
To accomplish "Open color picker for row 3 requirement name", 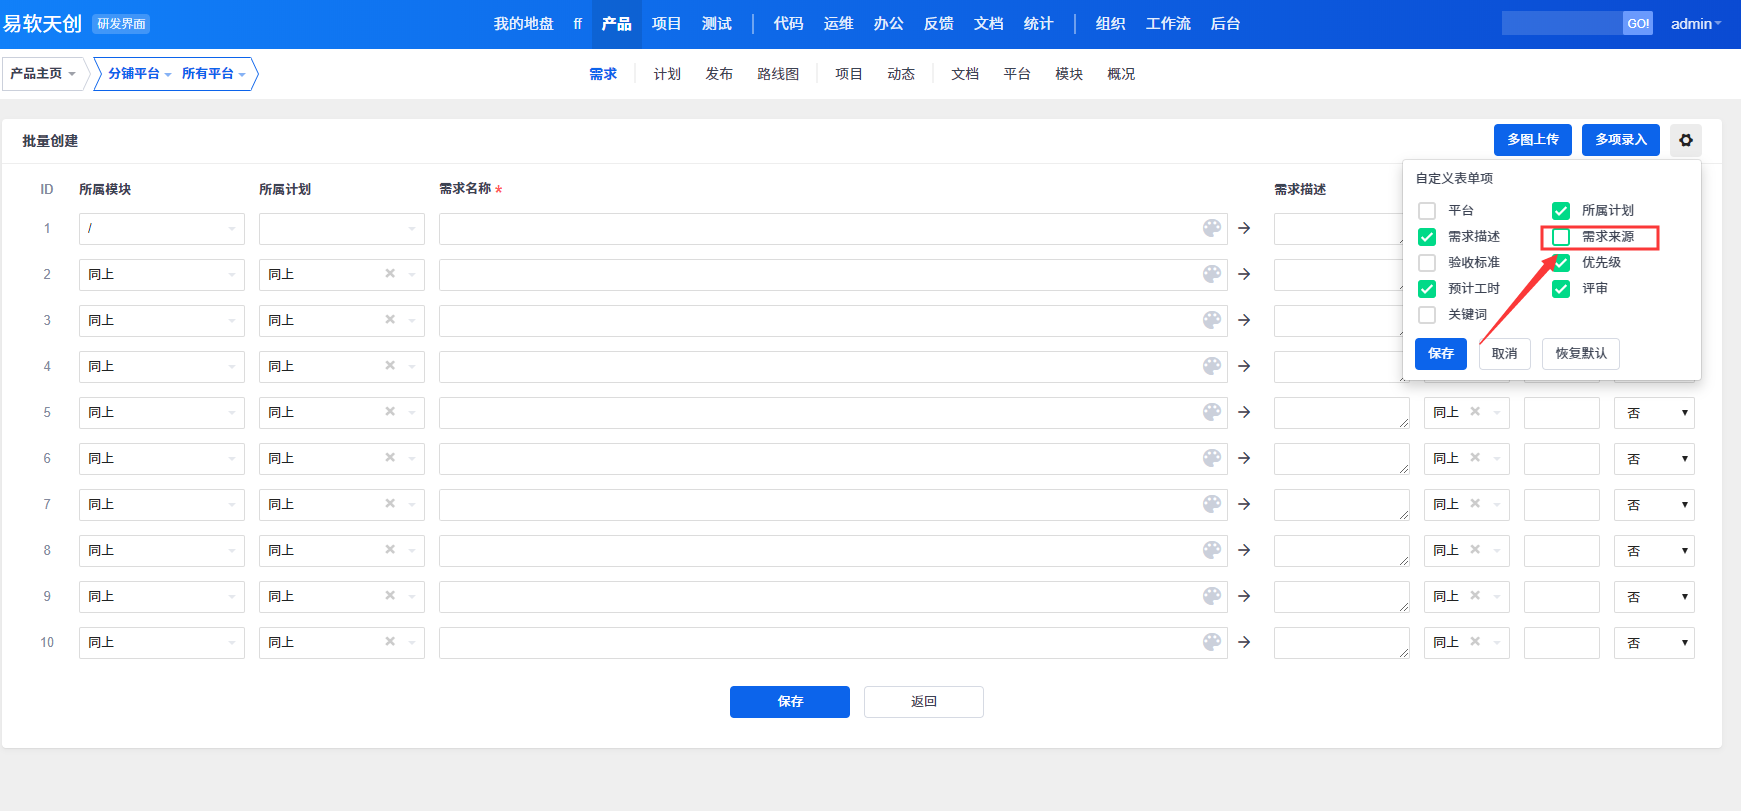I will coord(1212,320).
